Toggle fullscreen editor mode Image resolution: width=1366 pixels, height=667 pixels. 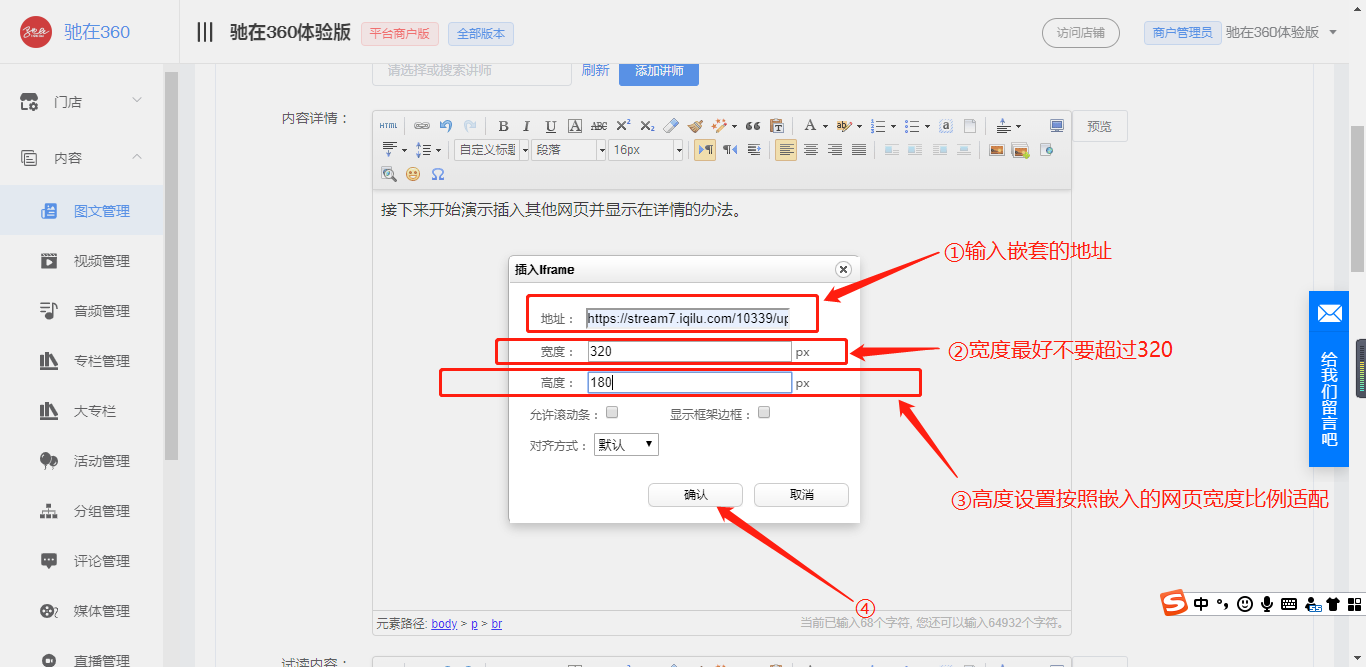[1057, 126]
